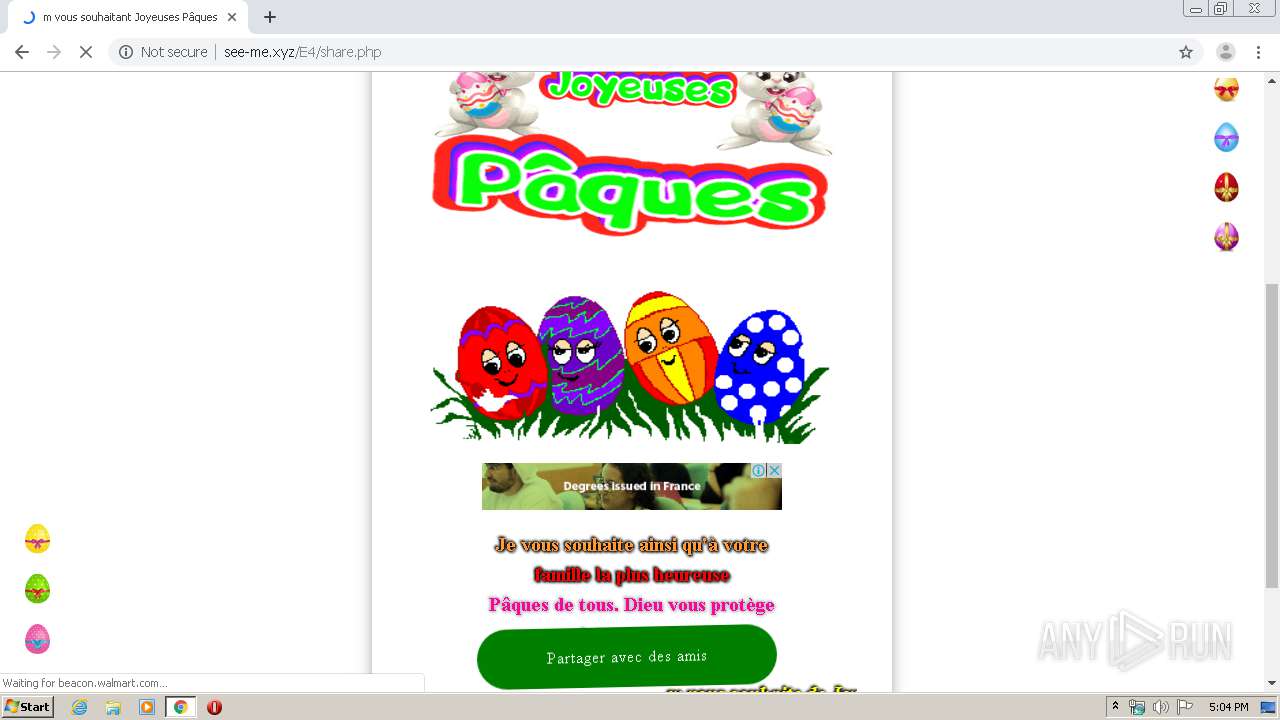Click the 'Je vous souhaite ainsi qu'à votre' text
This screenshot has width=1280, height=720.
coord(631,545)
